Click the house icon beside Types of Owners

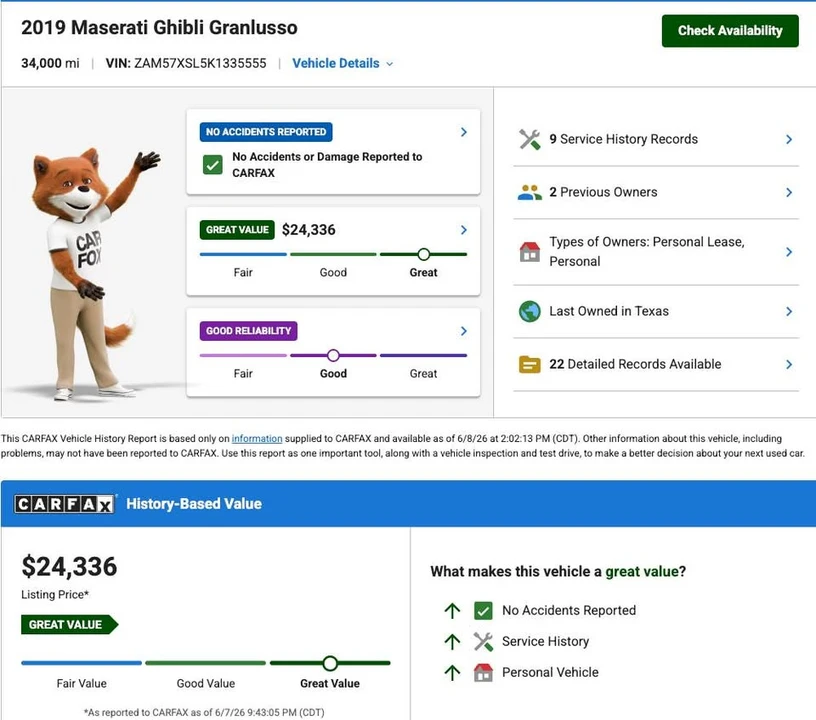(529, 252)
